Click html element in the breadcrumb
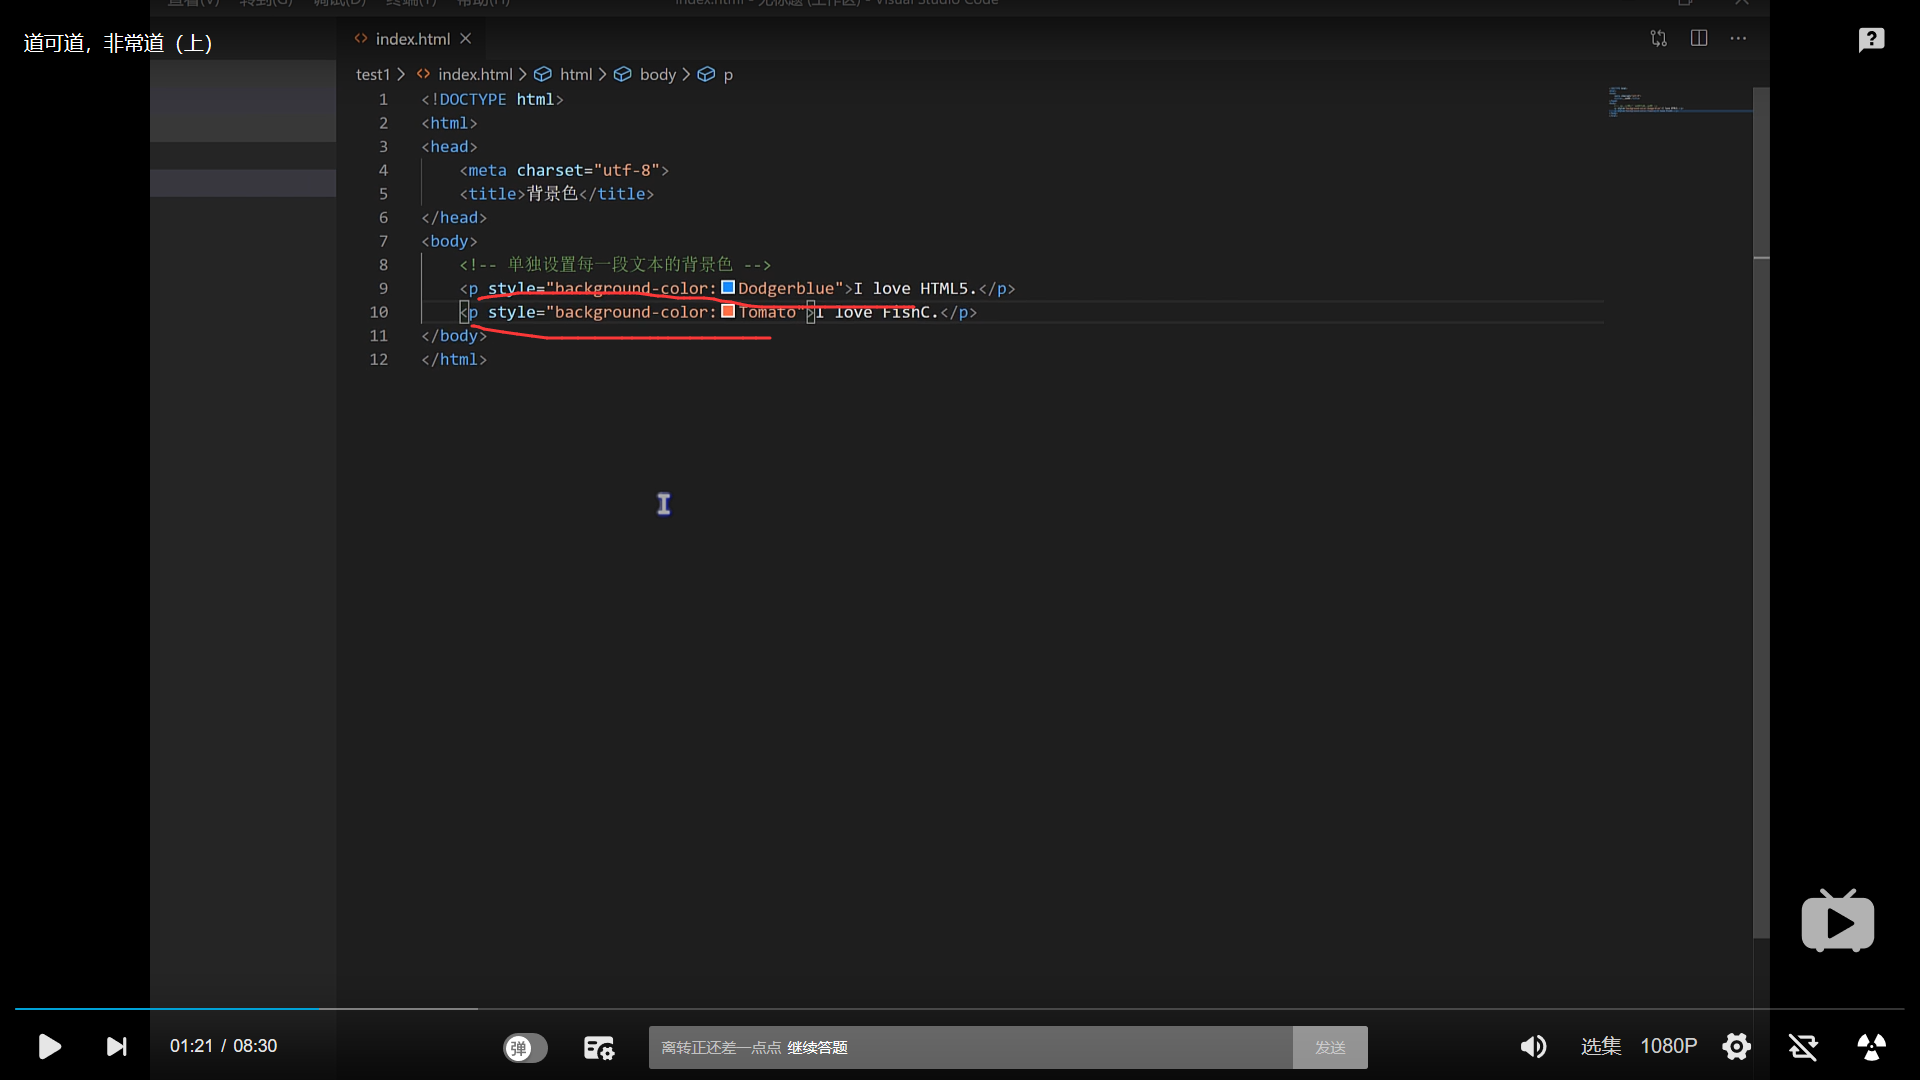 575,74
